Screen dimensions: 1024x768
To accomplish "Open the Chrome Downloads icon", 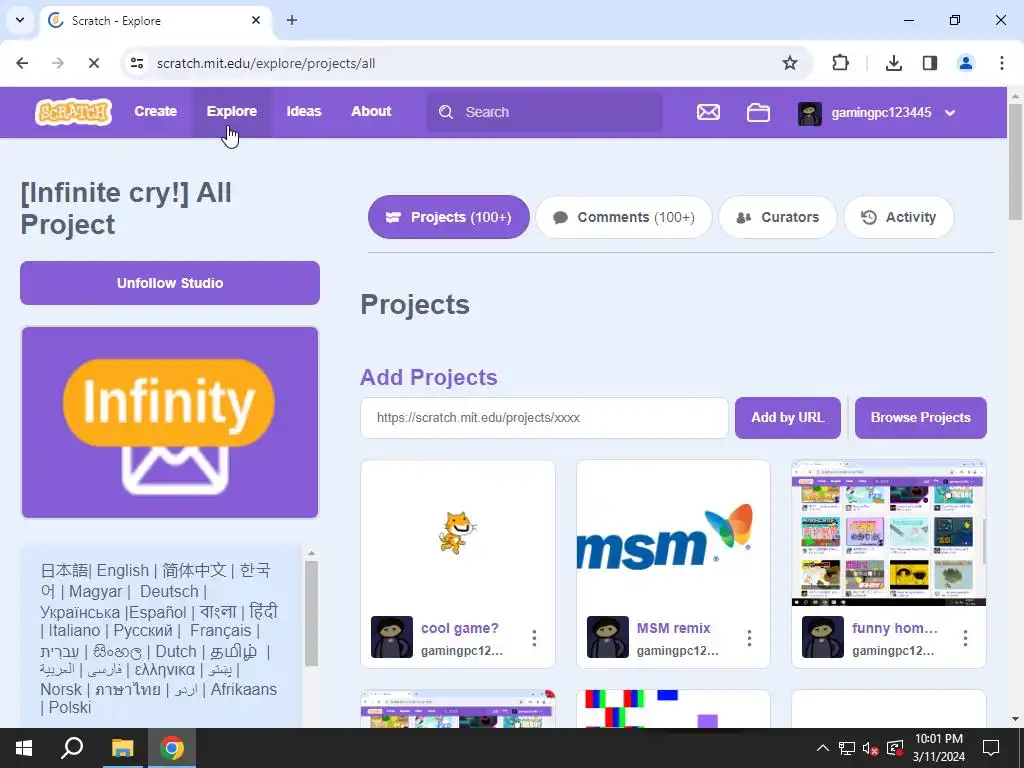I will 893,63.
